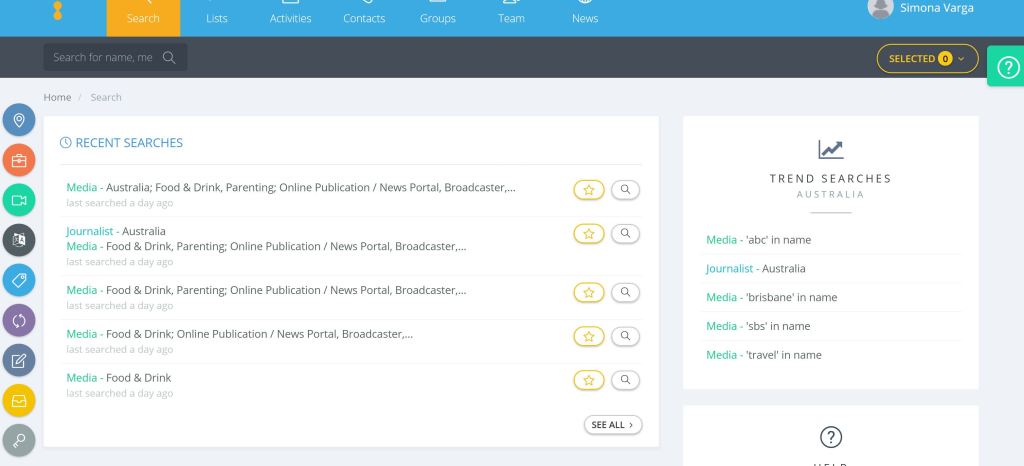Click the search for name input field

[x=103, y=58]
